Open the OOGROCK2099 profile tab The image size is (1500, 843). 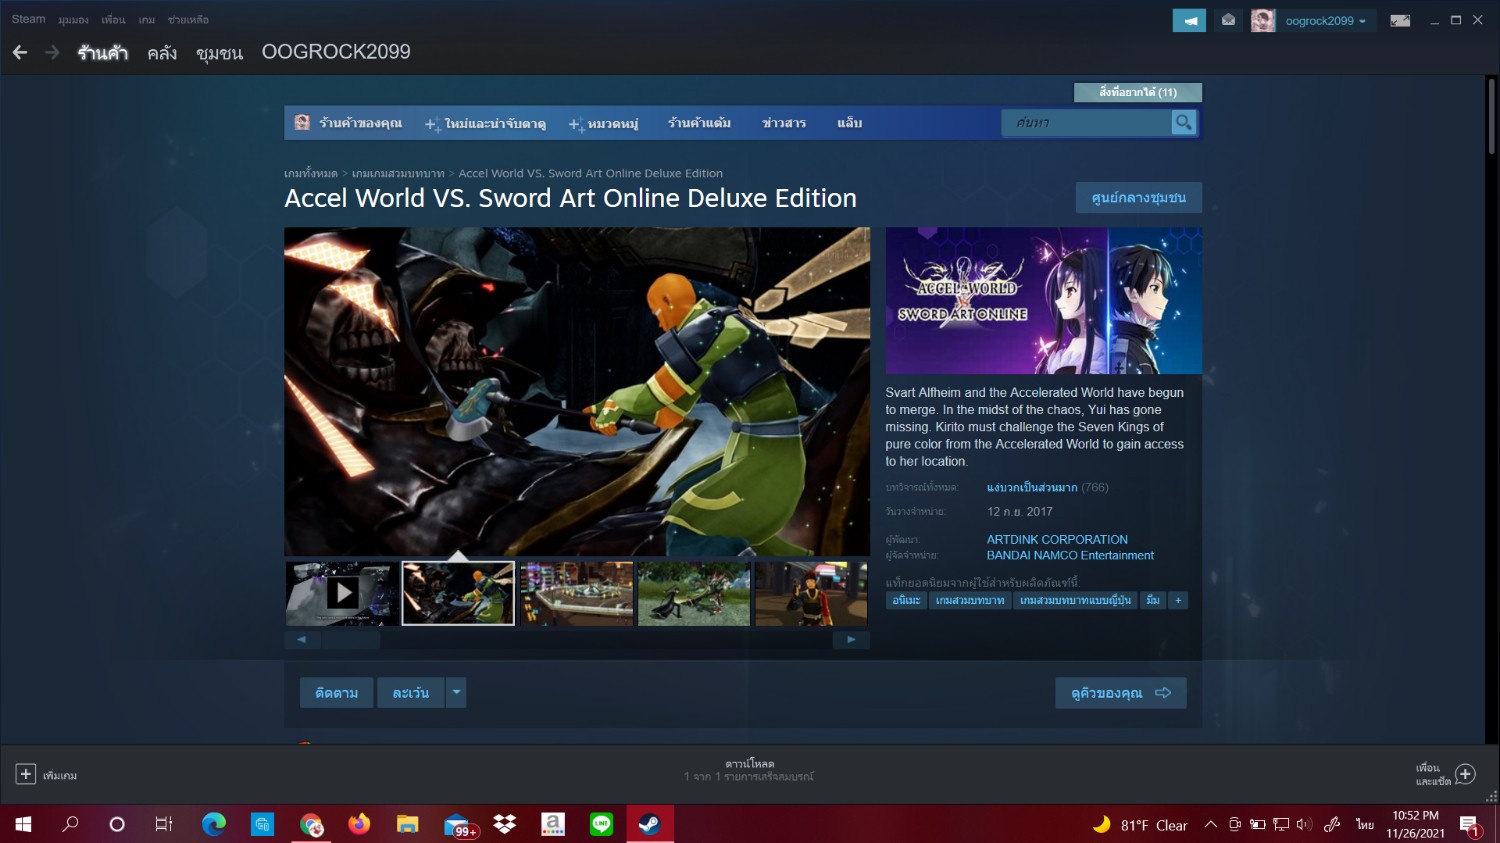point(336,52)
